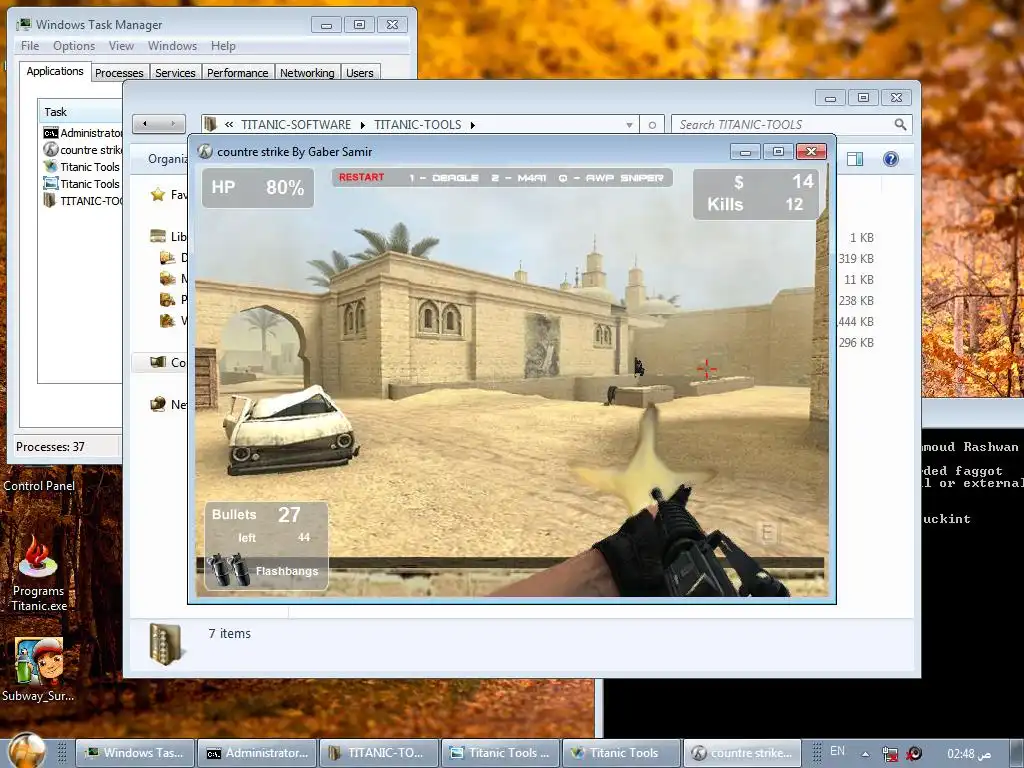
Task: Open the Windows Start orb
Action: pyautogui.click(x=27, y=751)
